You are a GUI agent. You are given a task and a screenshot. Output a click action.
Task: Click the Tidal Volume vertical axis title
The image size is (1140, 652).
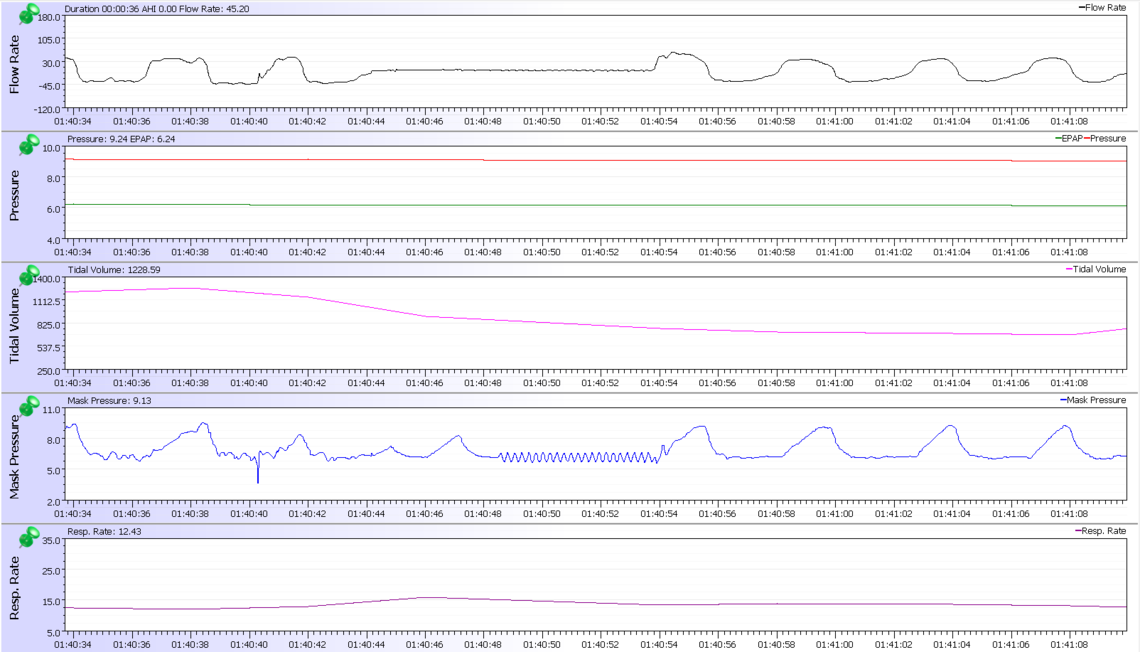pos(14,326)
